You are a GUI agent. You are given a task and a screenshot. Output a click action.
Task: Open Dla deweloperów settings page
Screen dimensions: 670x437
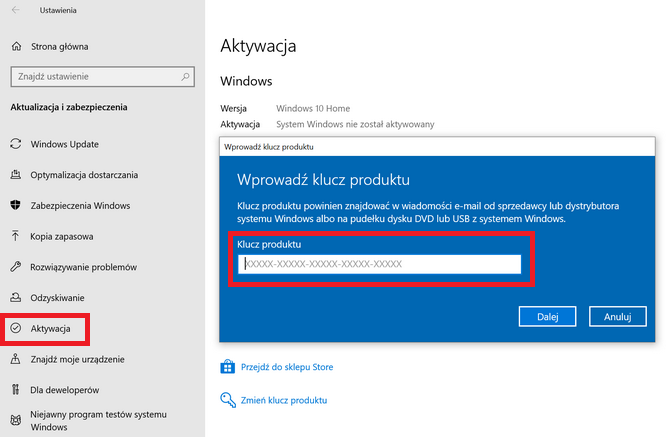coord(65,389)
